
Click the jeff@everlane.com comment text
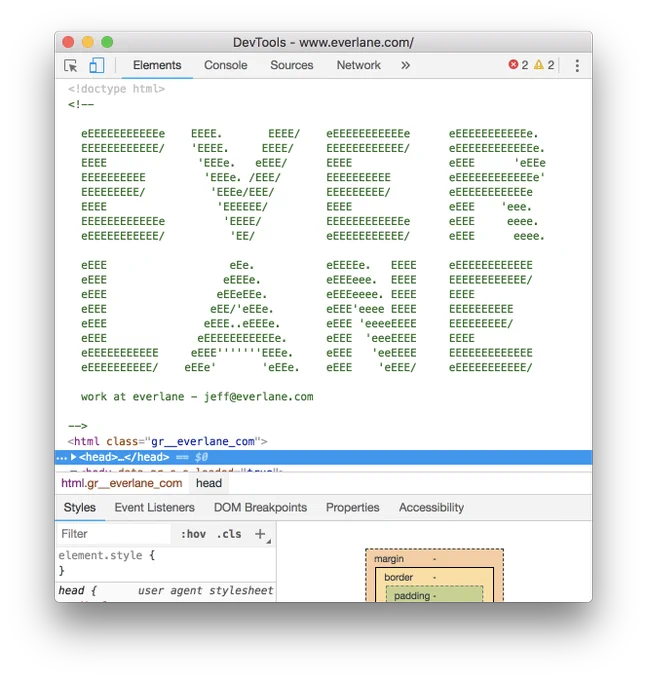point(258,397)
